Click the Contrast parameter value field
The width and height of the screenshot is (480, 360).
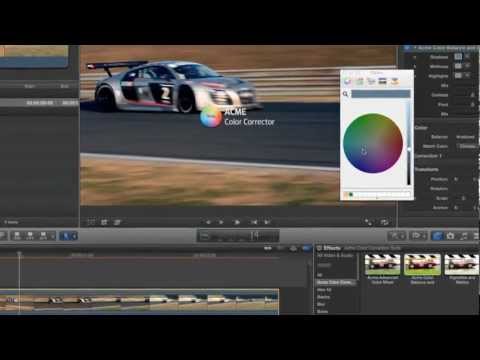click(x=472, y=95)
